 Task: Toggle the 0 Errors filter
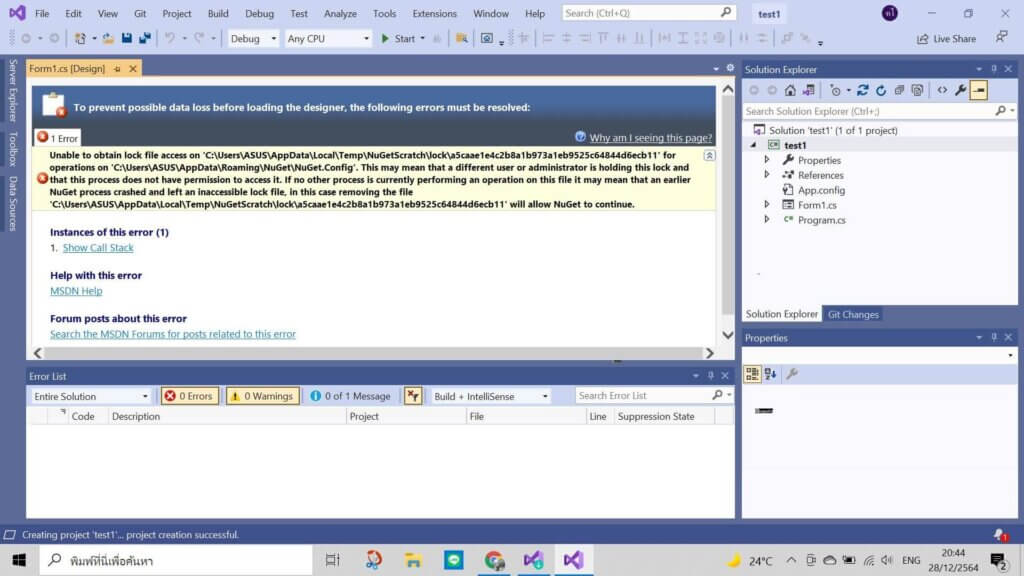189,396
